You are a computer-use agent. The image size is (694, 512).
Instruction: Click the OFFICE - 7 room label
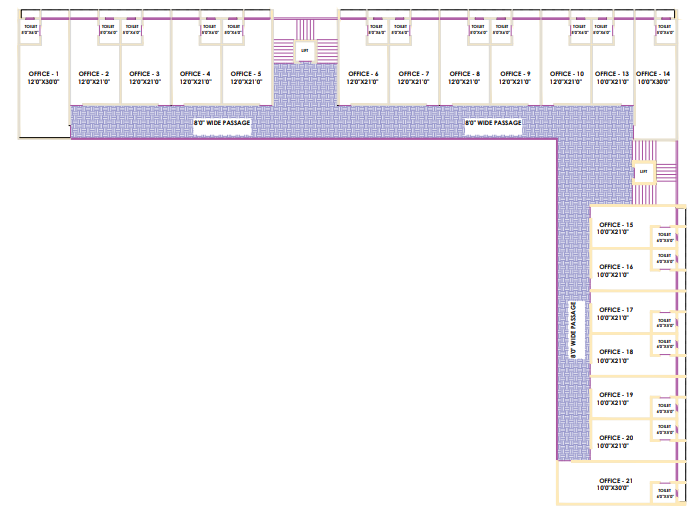coord(414,78)
